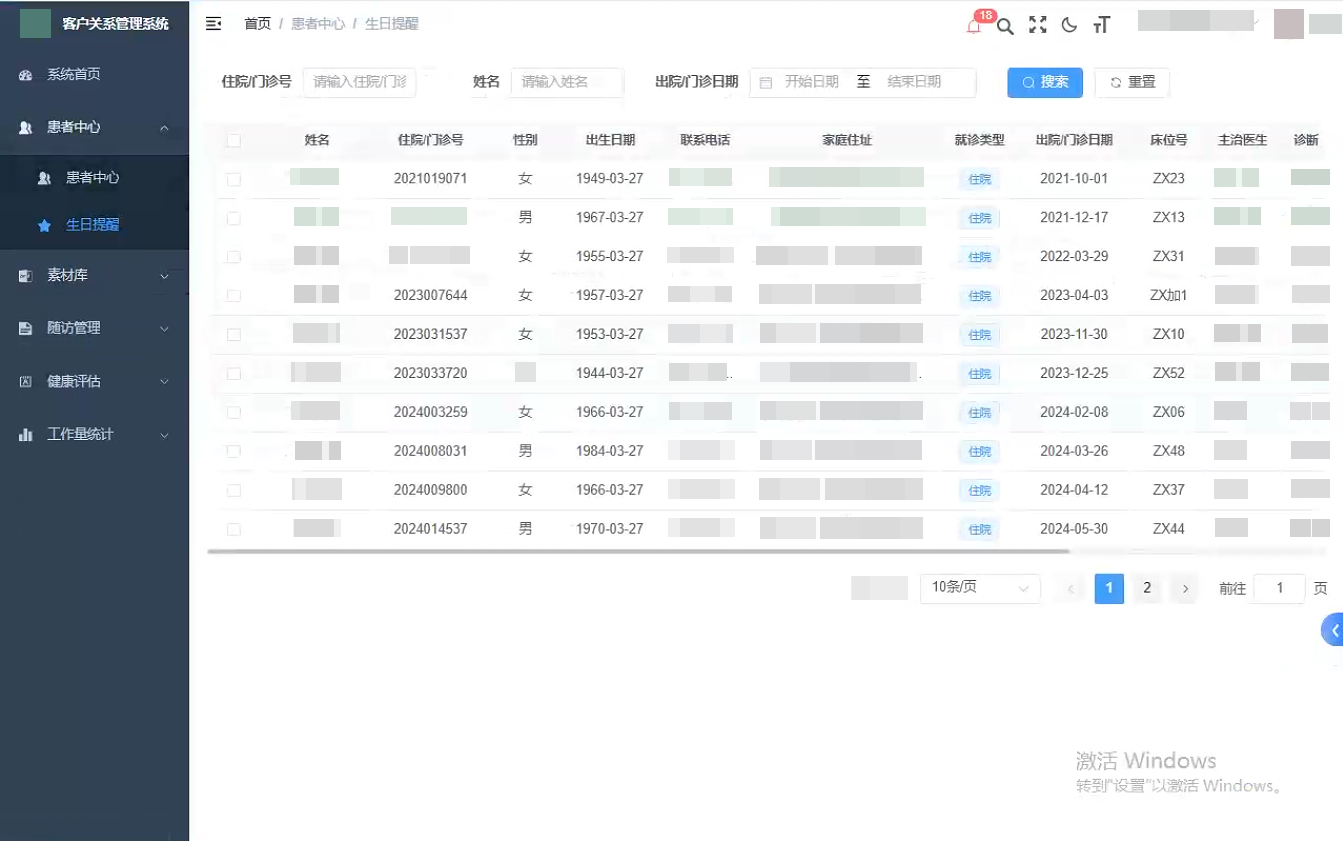Click the blue 搜索 button
The height and width of the screenshot is (841, 1343).
point(1044,82)
